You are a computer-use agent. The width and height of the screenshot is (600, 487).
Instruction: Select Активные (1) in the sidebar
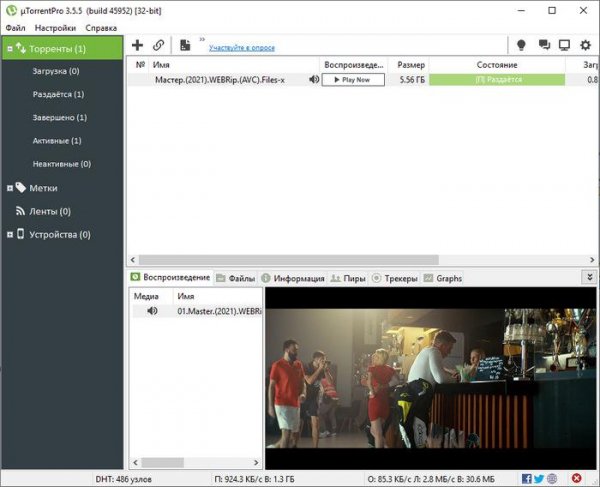pyautogui.click(x=57, y=141)
